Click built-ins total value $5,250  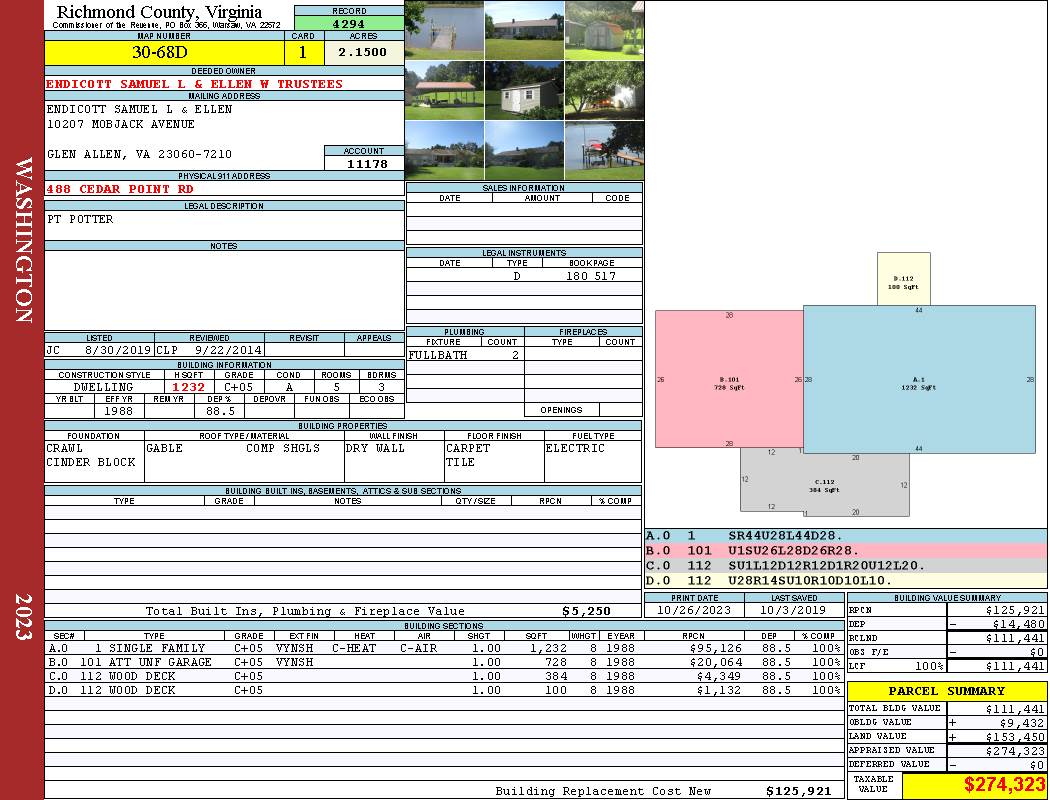coord(587,611)
